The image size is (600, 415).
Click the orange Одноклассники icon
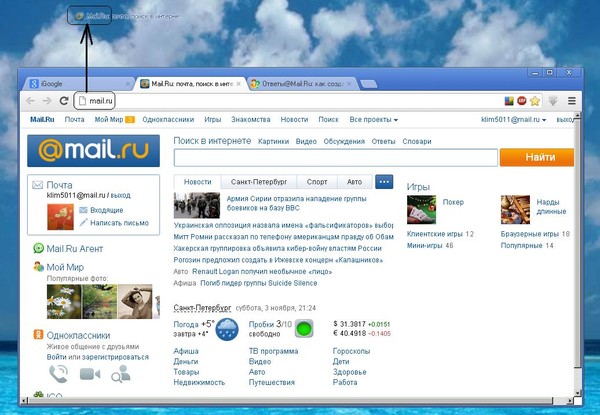point(38,335)
